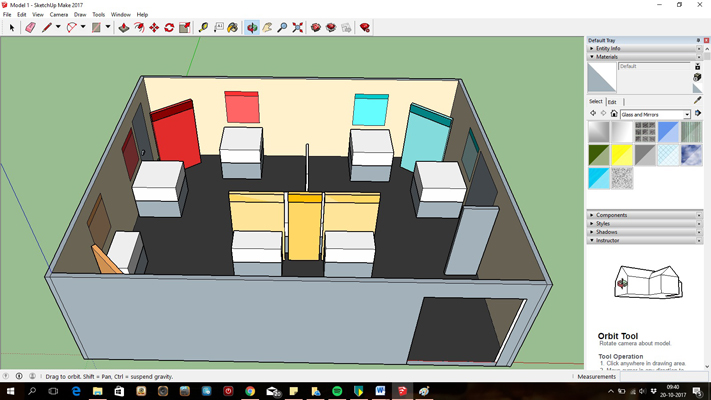The image size is (711, 400).
Task: Switch to the materials Edit tab
Action: pos(612,102)
